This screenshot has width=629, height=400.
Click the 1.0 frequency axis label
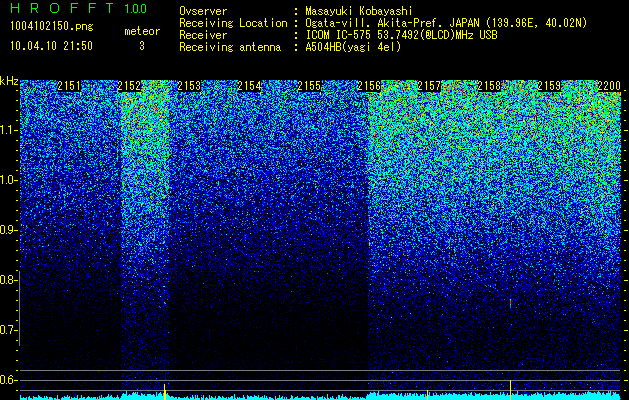(x=9, y=181)
